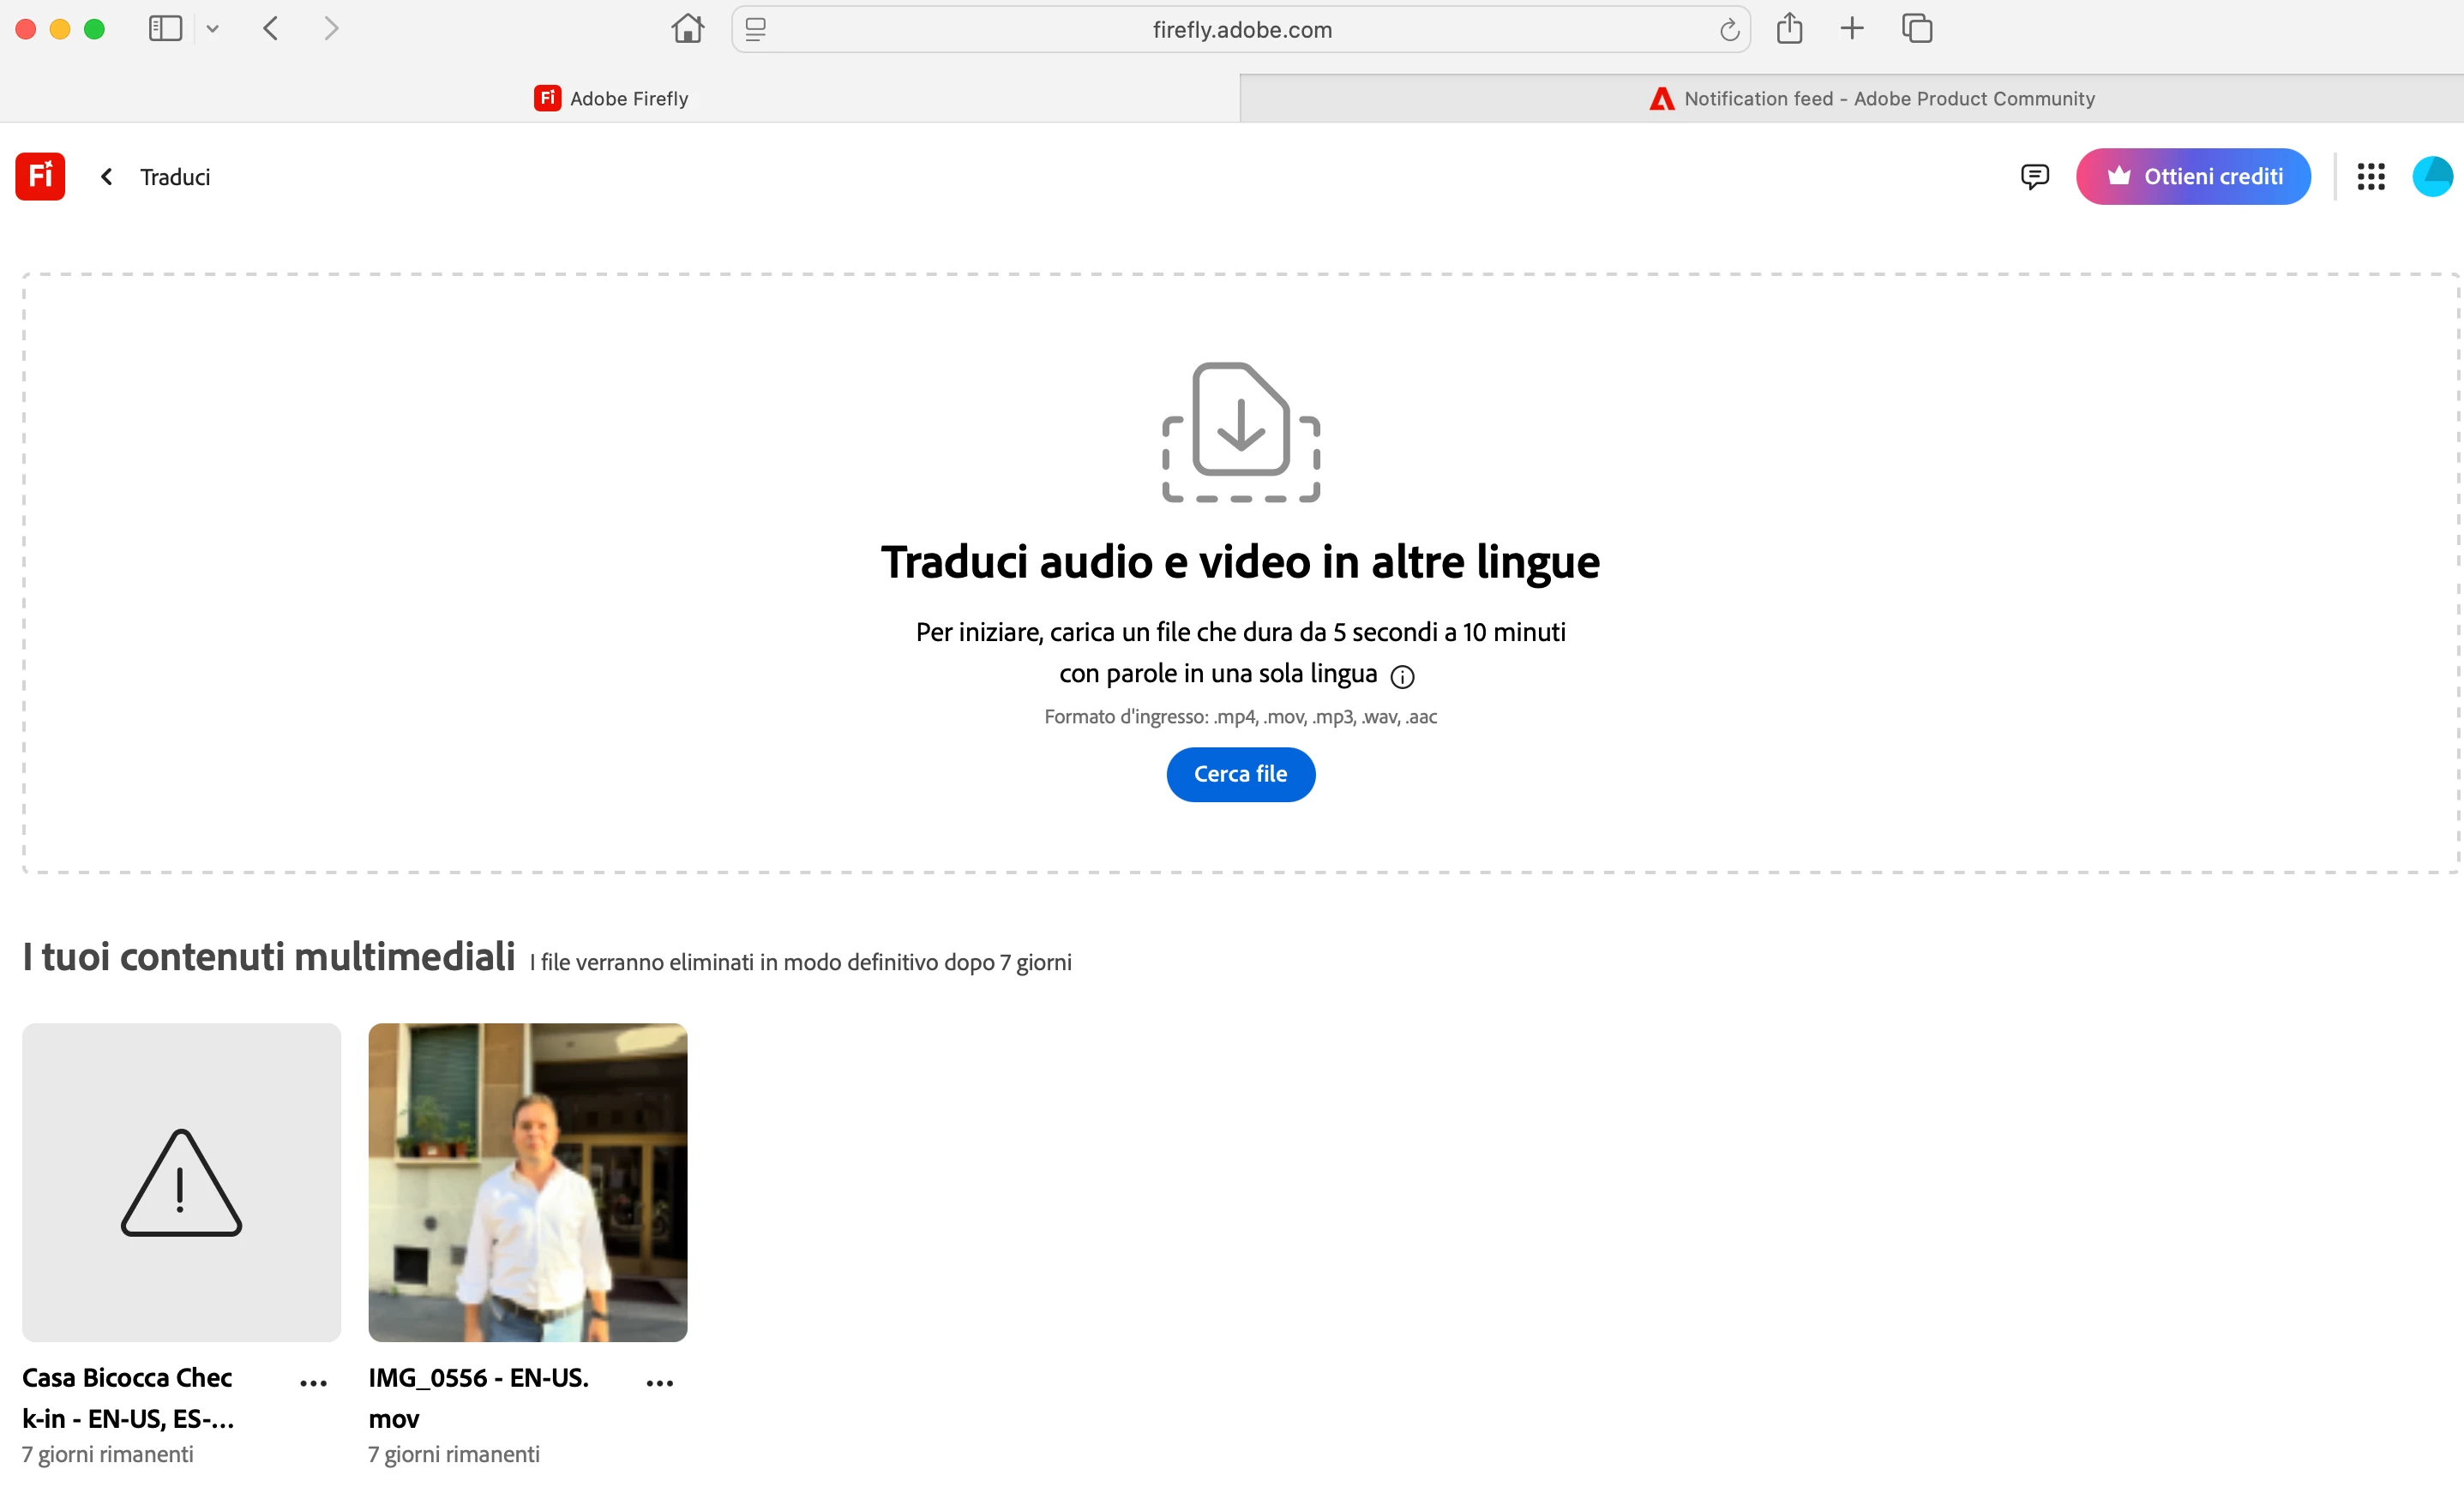Click the file upload drop icon
Screen dimensions: 2464x1493
click(1240, 431)
